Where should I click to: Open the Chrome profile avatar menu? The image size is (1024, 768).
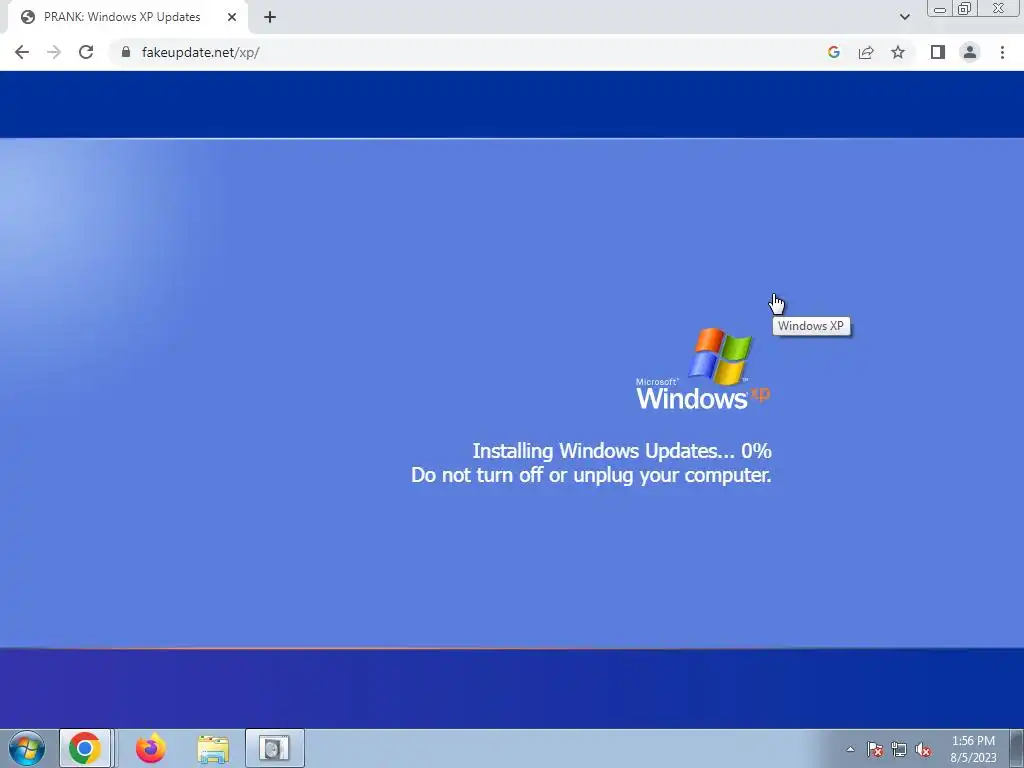970,52
